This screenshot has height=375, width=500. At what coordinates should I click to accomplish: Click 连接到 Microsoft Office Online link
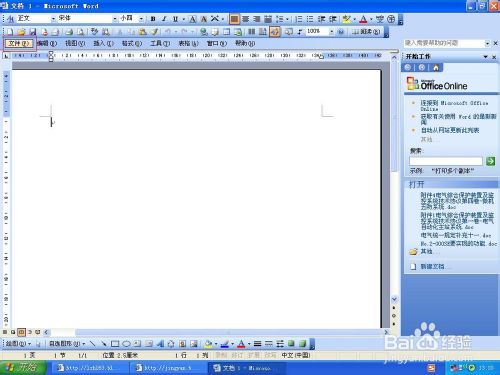click(454, 106)
